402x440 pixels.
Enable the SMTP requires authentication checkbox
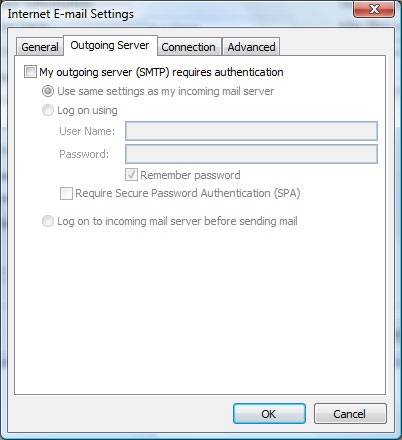[30, 72]
